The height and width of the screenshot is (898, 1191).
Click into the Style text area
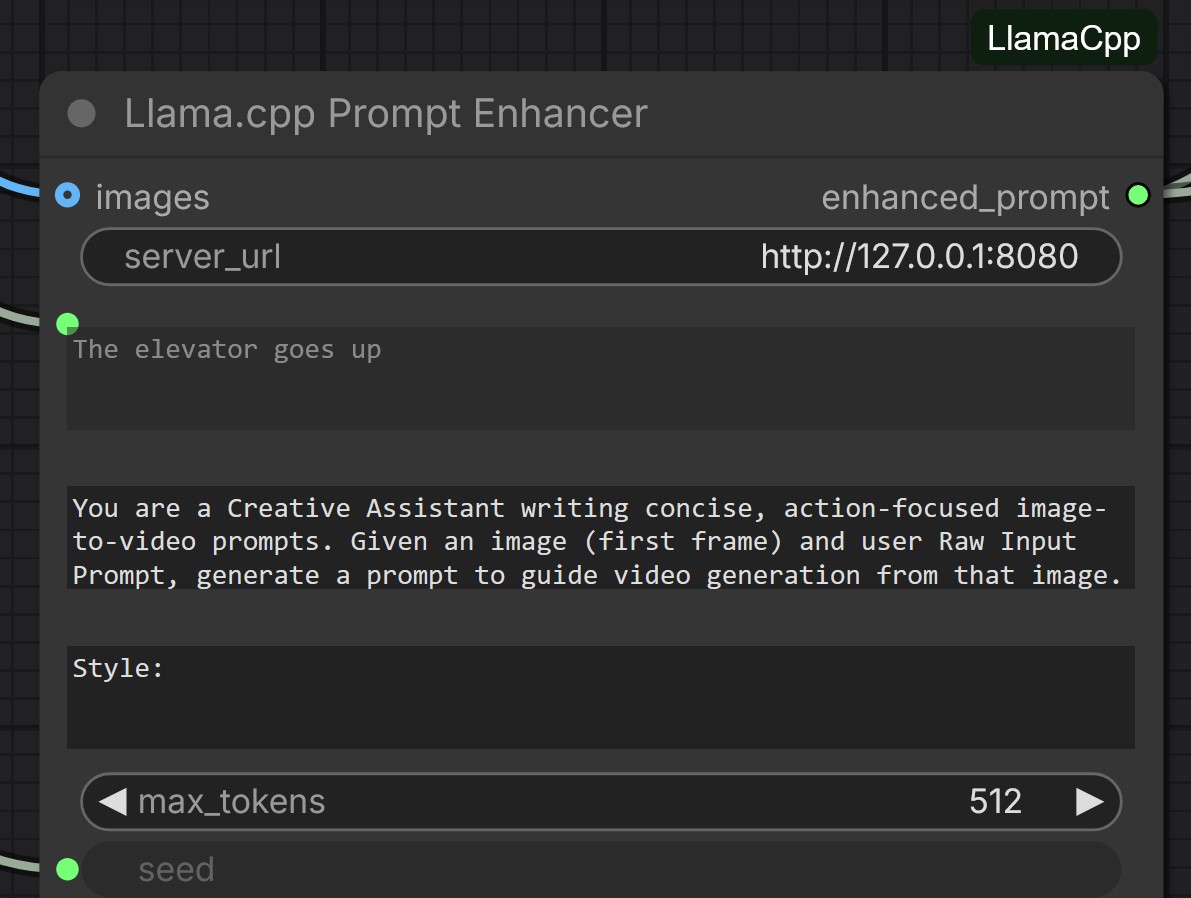point(600,697)
